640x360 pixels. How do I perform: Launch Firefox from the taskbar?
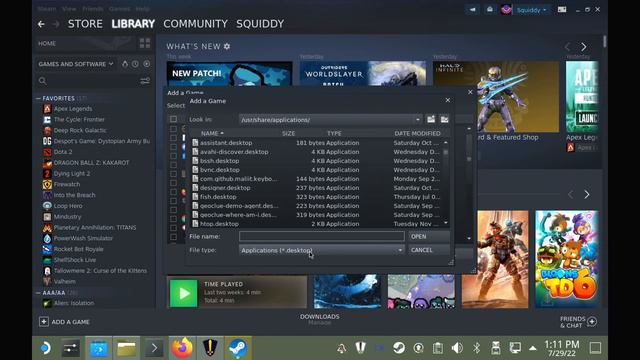[182, 348]
